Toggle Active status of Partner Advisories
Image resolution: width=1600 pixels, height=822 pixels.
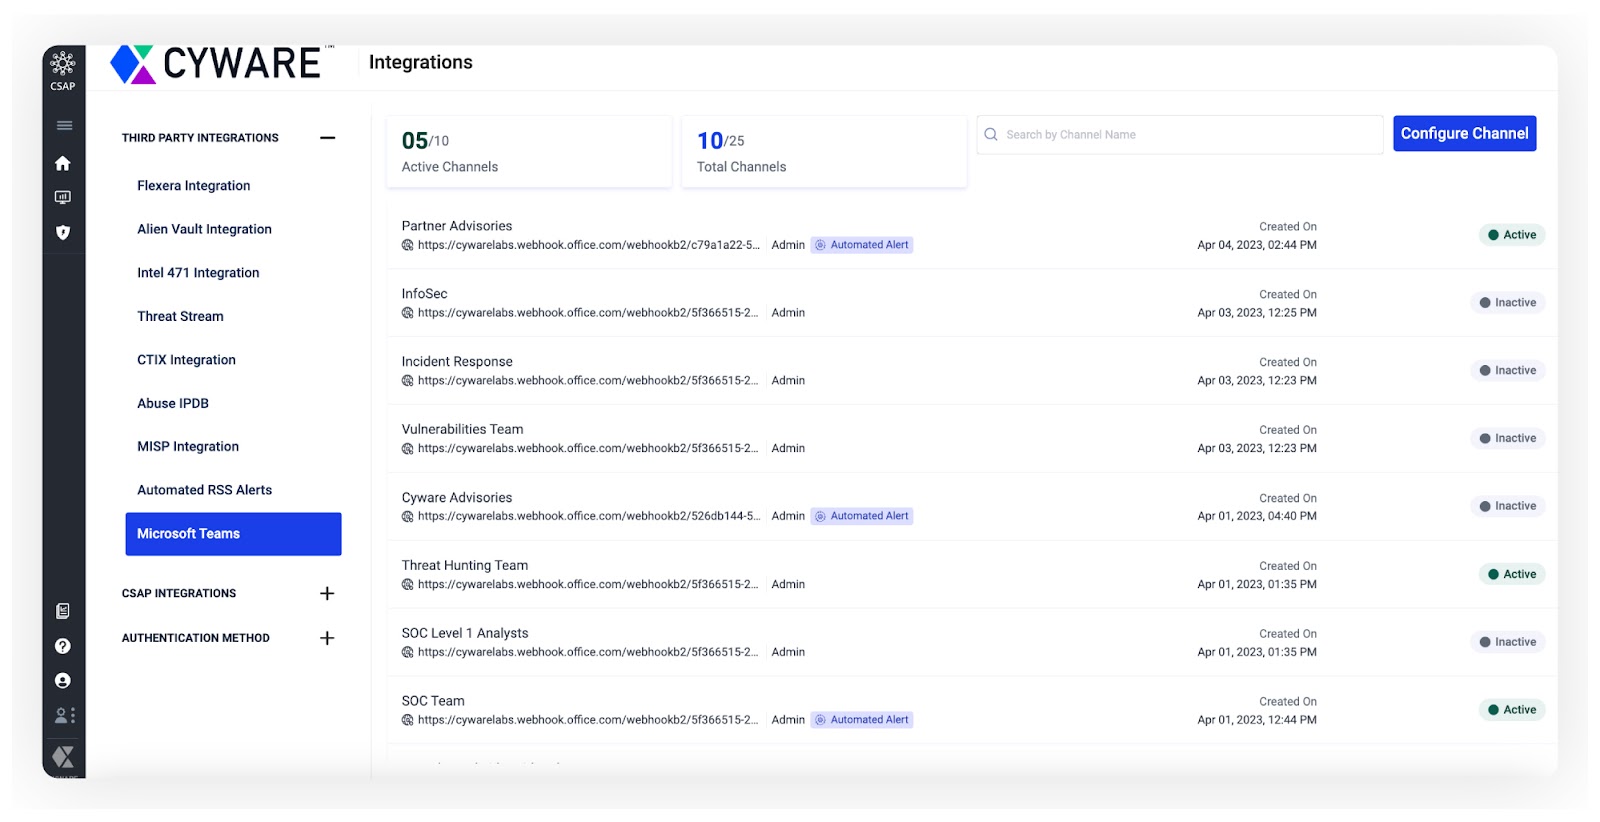pyautogui.click(x=1512, y=235)
